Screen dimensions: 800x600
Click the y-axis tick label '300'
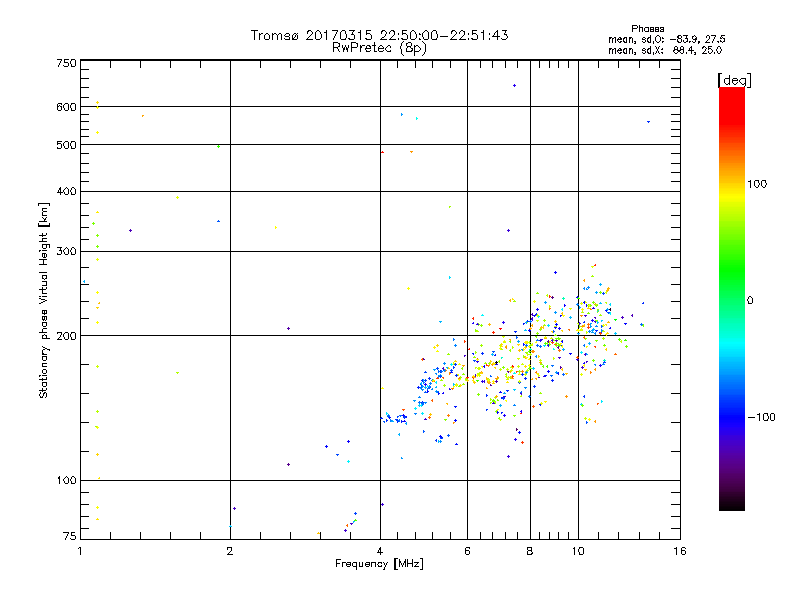click(66, 252)
